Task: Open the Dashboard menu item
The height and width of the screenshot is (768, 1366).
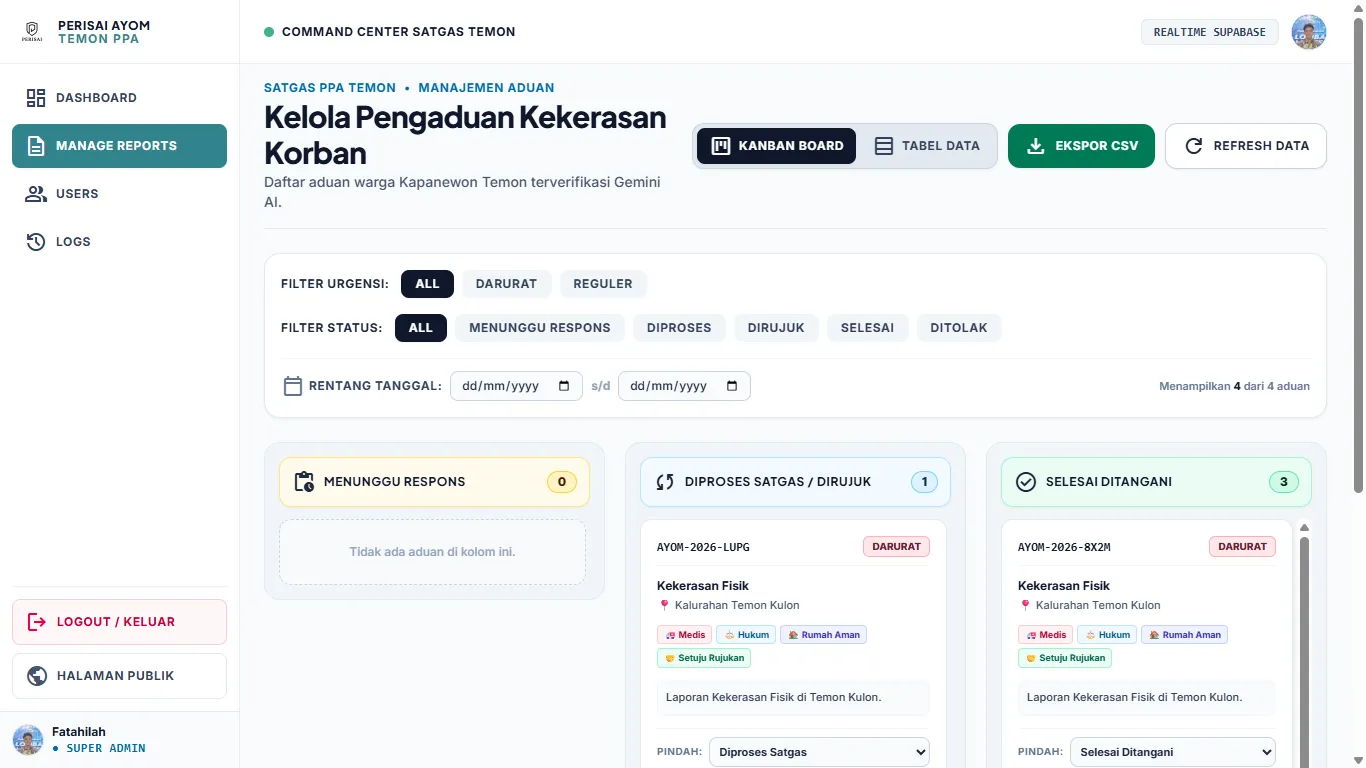Action: tap(119, 98)
